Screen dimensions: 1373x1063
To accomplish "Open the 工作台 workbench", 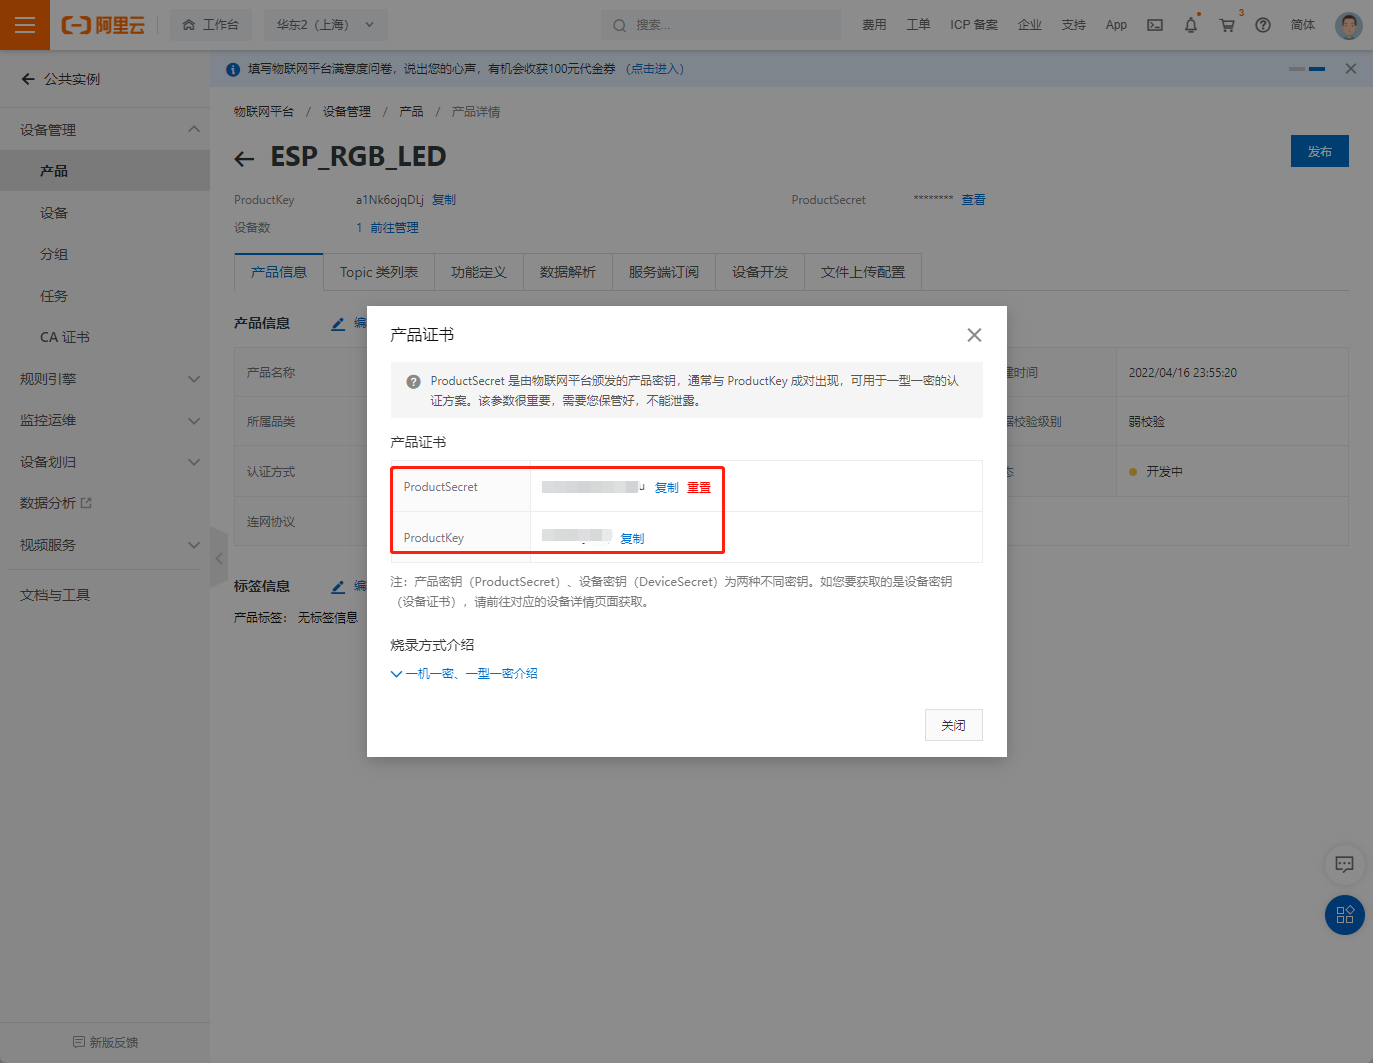I will pos(211,25).
